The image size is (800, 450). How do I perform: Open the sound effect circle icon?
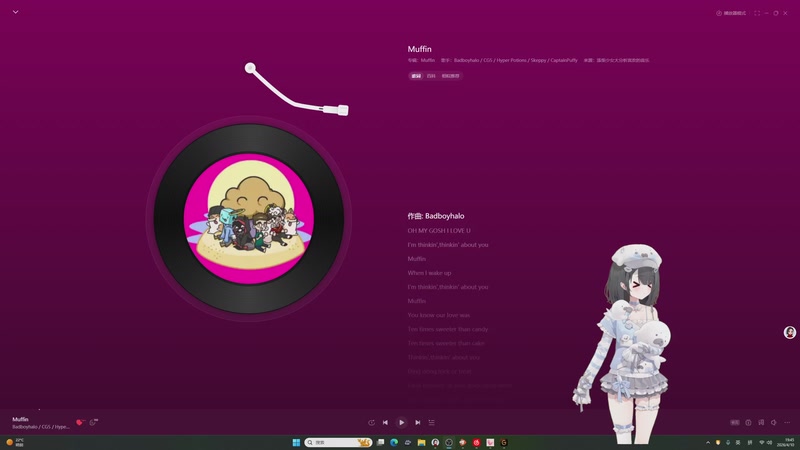pyautogui.click(x=748, y=422)
